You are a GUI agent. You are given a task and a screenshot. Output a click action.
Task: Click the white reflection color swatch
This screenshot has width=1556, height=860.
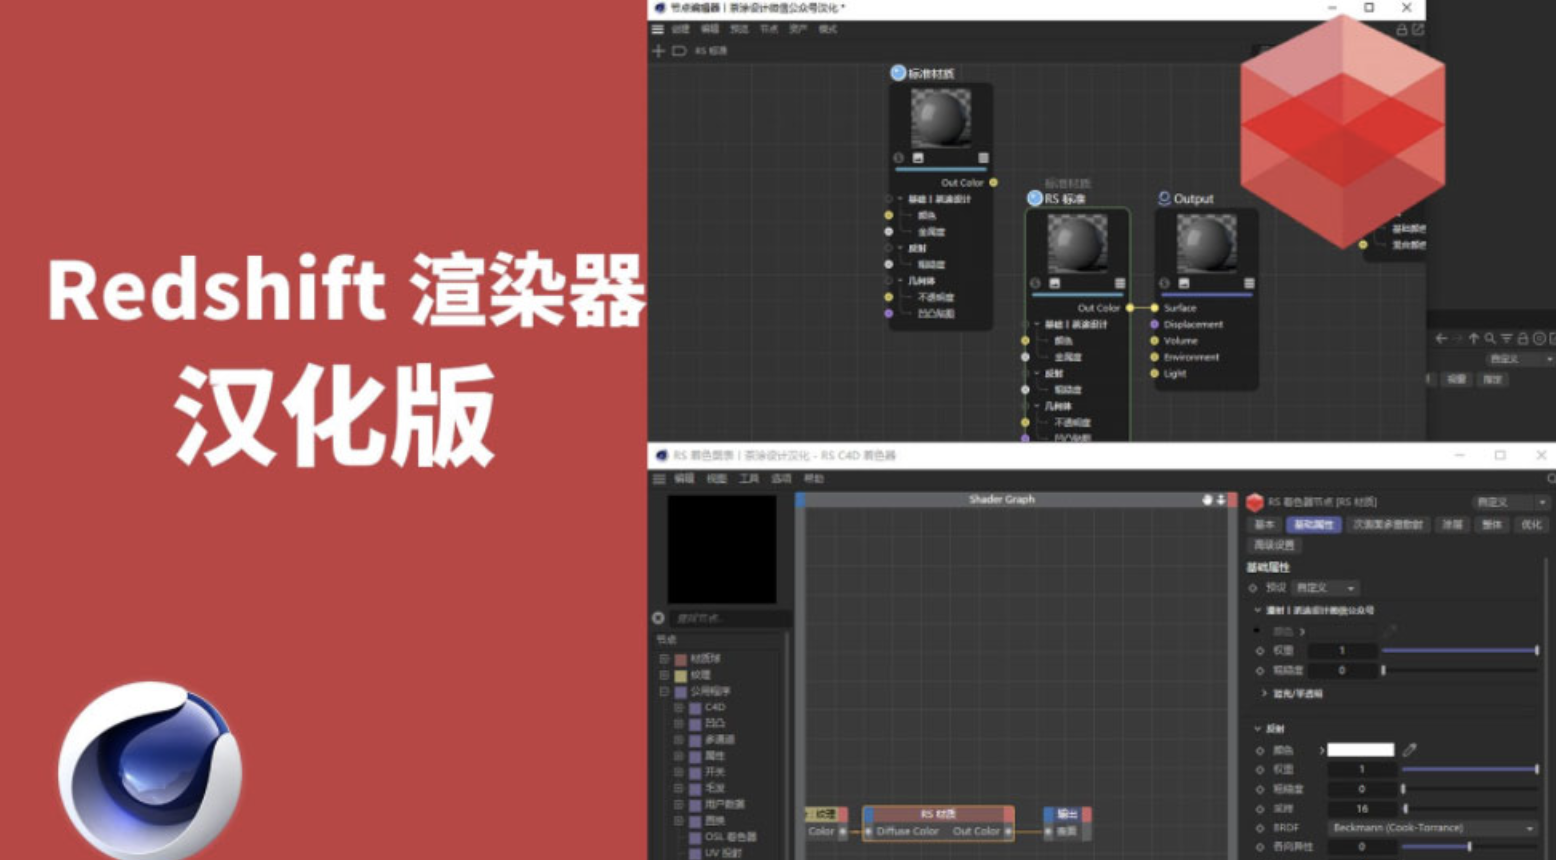(1360, 749)
